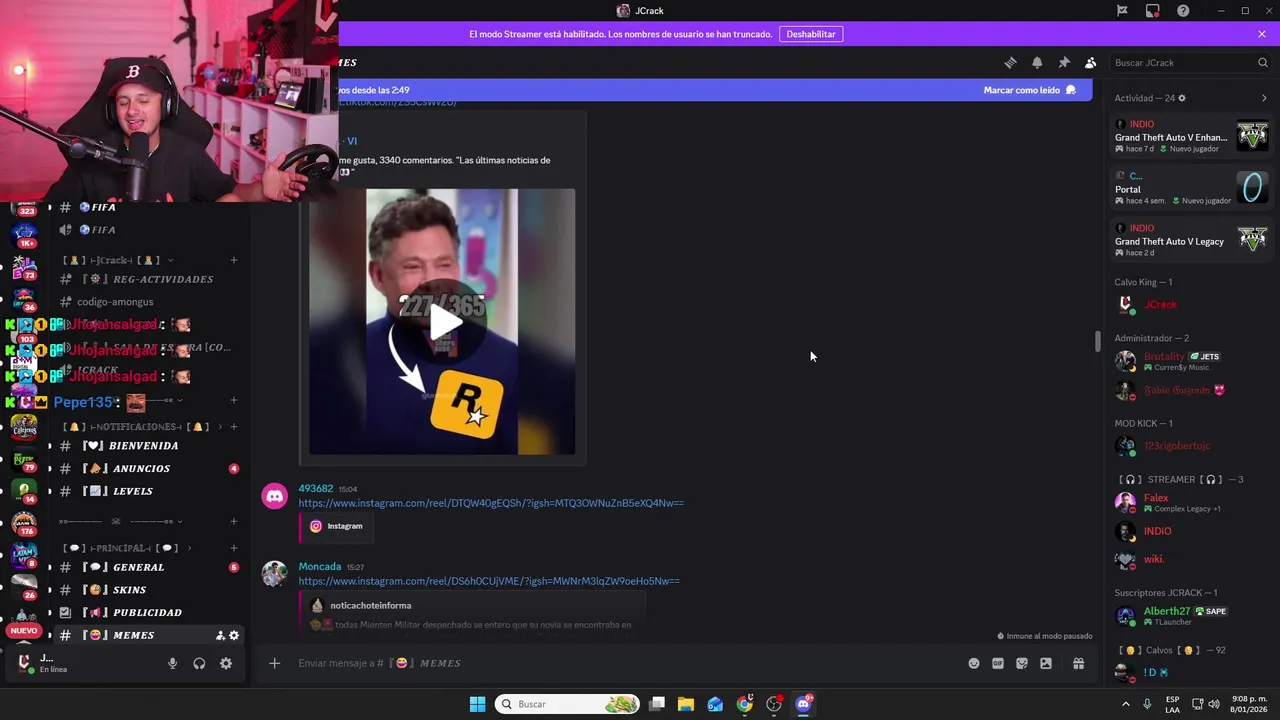The height and width of the screenshot is (720, 1280).
Task: Add channel plus next to JCrack category
Action: (x=234, y=260)
